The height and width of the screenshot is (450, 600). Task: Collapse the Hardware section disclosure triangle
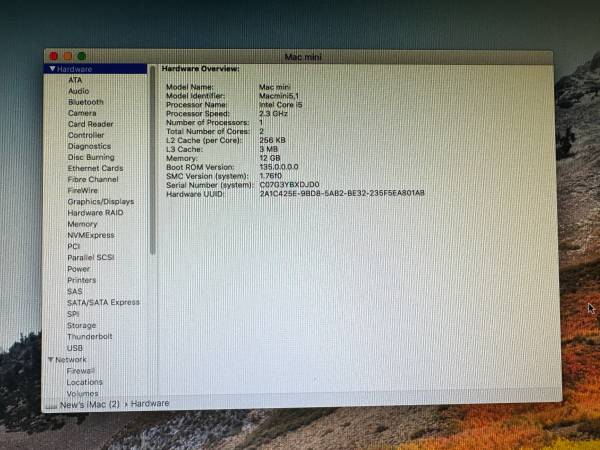[x=52, y=69]
